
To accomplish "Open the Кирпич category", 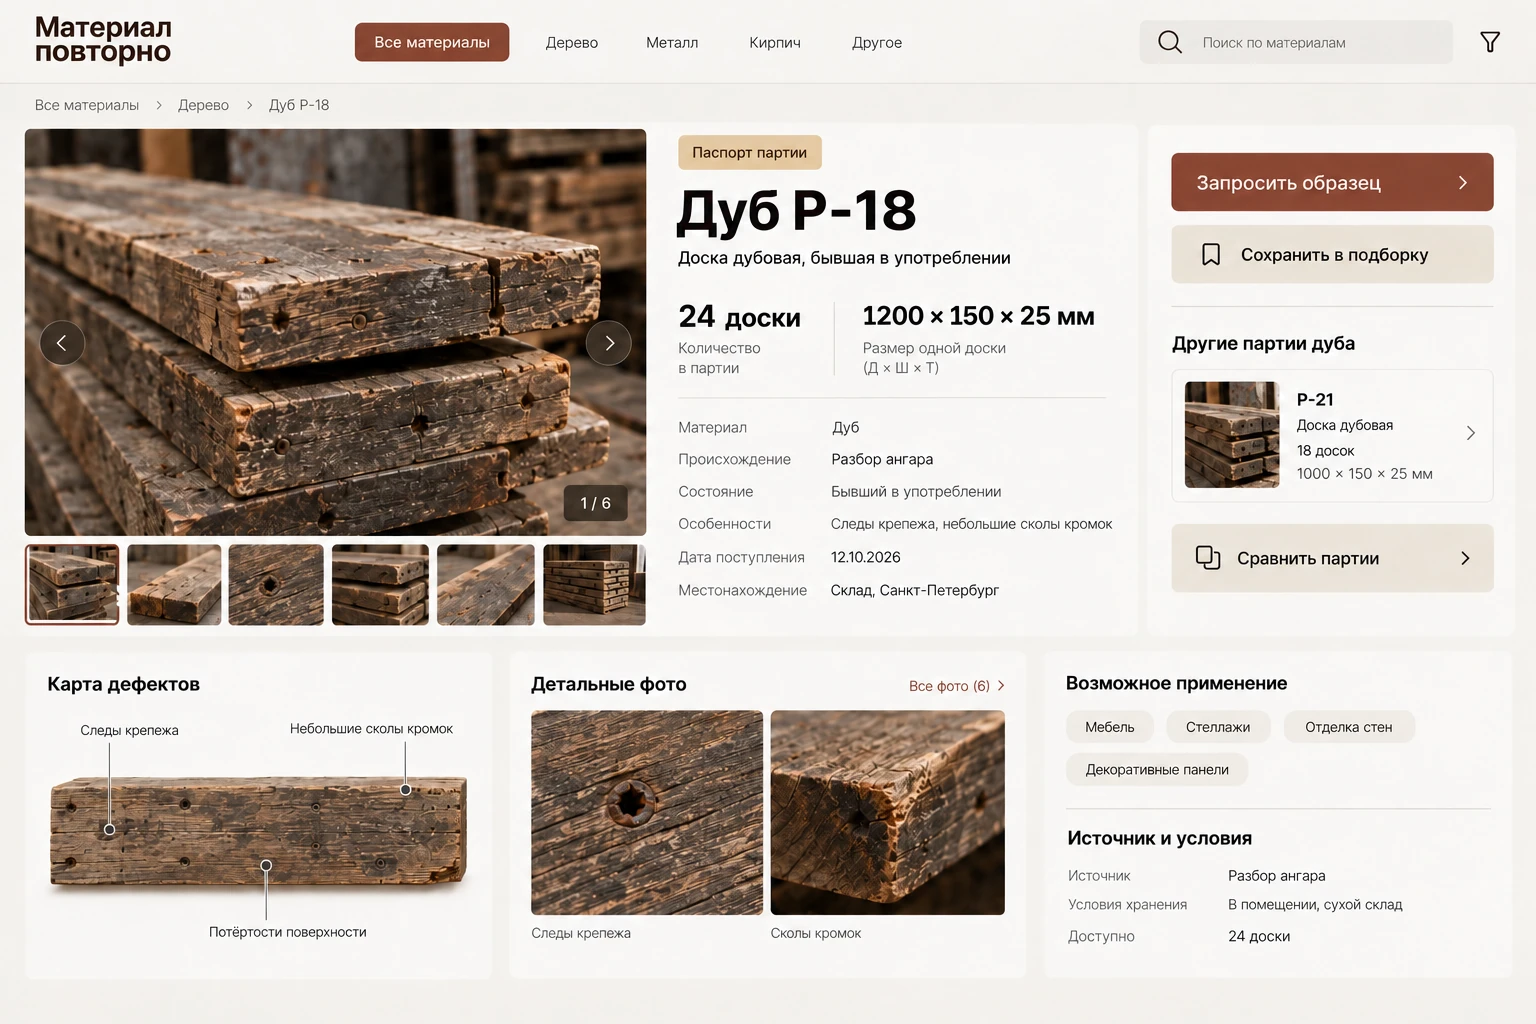I will pyautogui.click(x=775, y=42).
